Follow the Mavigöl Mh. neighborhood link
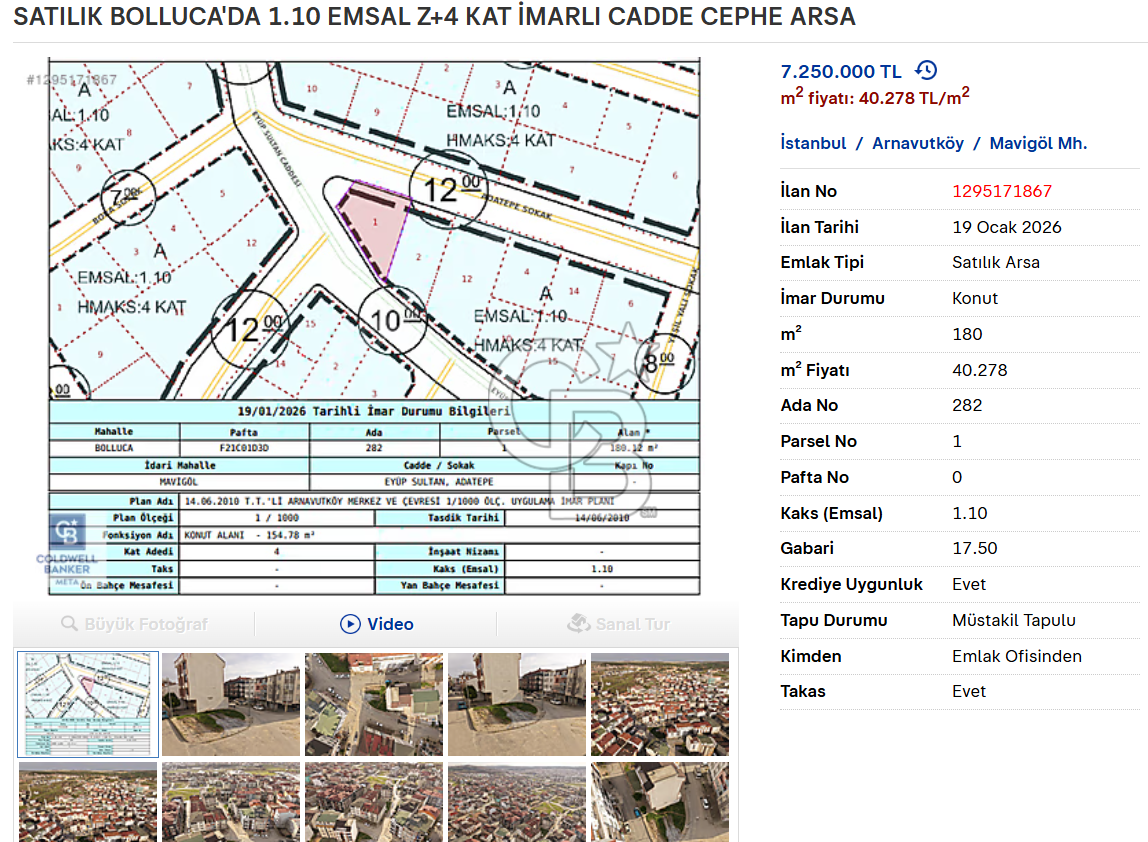Image resolution: width=1148 pixels, height=842 pixels. coord(1038,143)
